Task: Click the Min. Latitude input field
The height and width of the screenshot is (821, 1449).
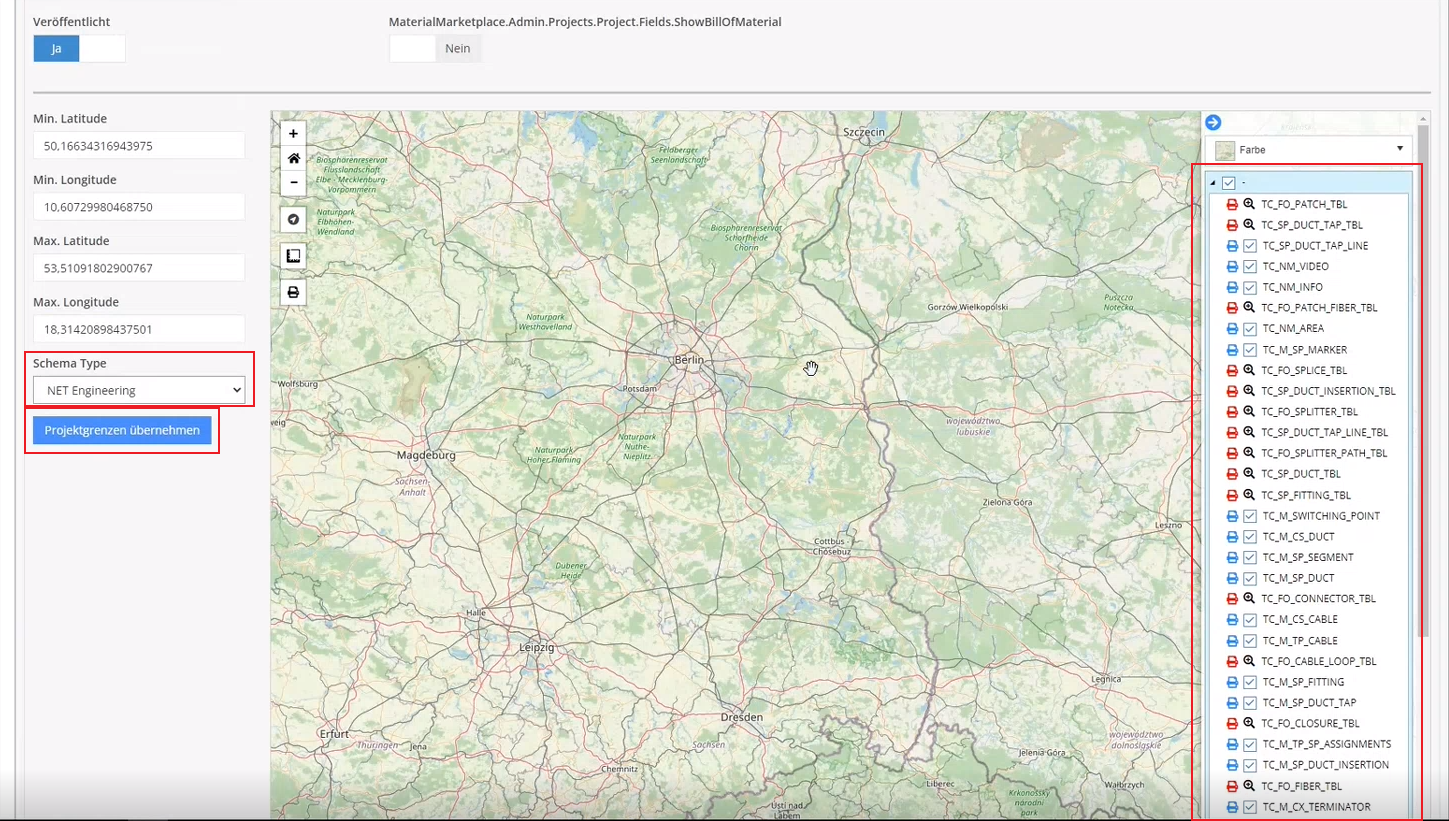Action: (x=139, y=145)
